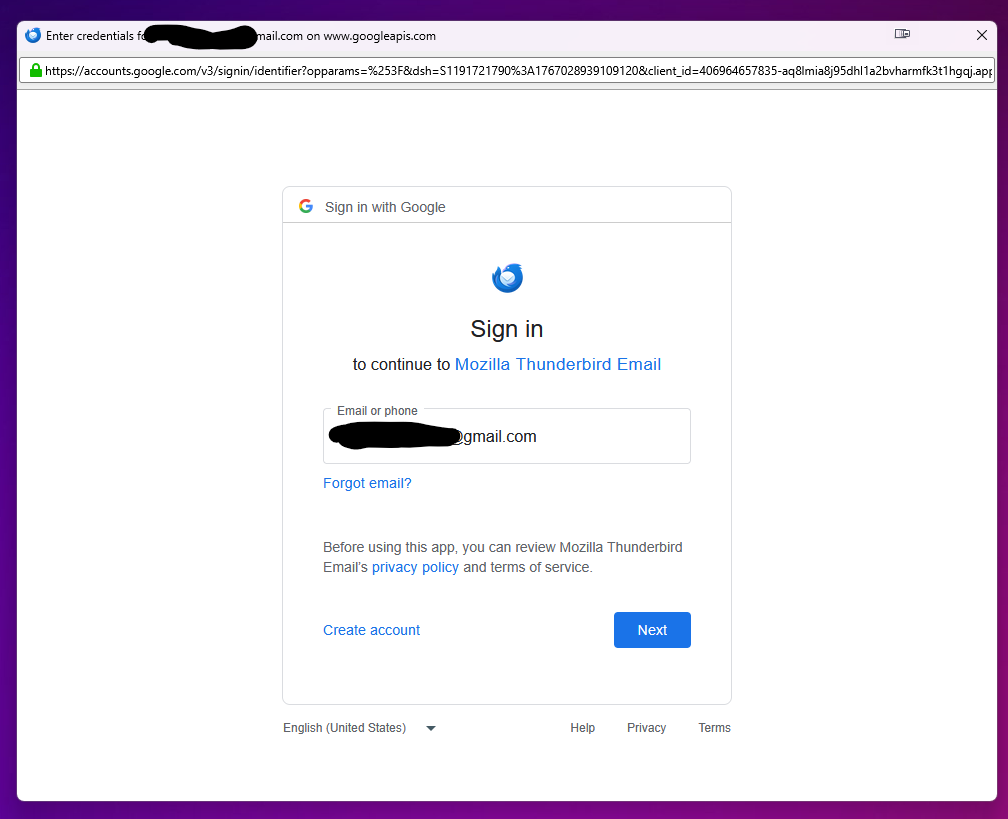Image resolution: width=1008 pixels, height=819 pixels.
Task: Open the Terms footer link
Action: 714,728
